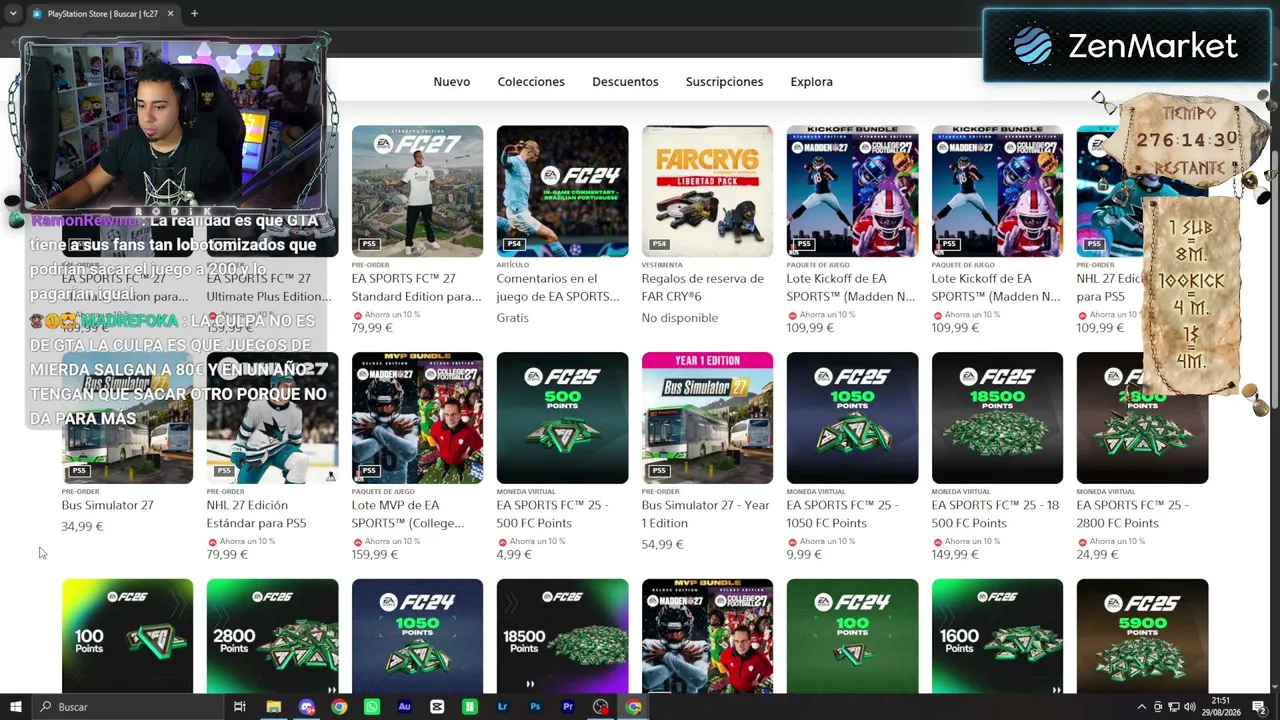Launch Adobe Audition from the taskbar
This screenshot has width=1280, height=720.
pyautogui.click(x=404, y=707)
